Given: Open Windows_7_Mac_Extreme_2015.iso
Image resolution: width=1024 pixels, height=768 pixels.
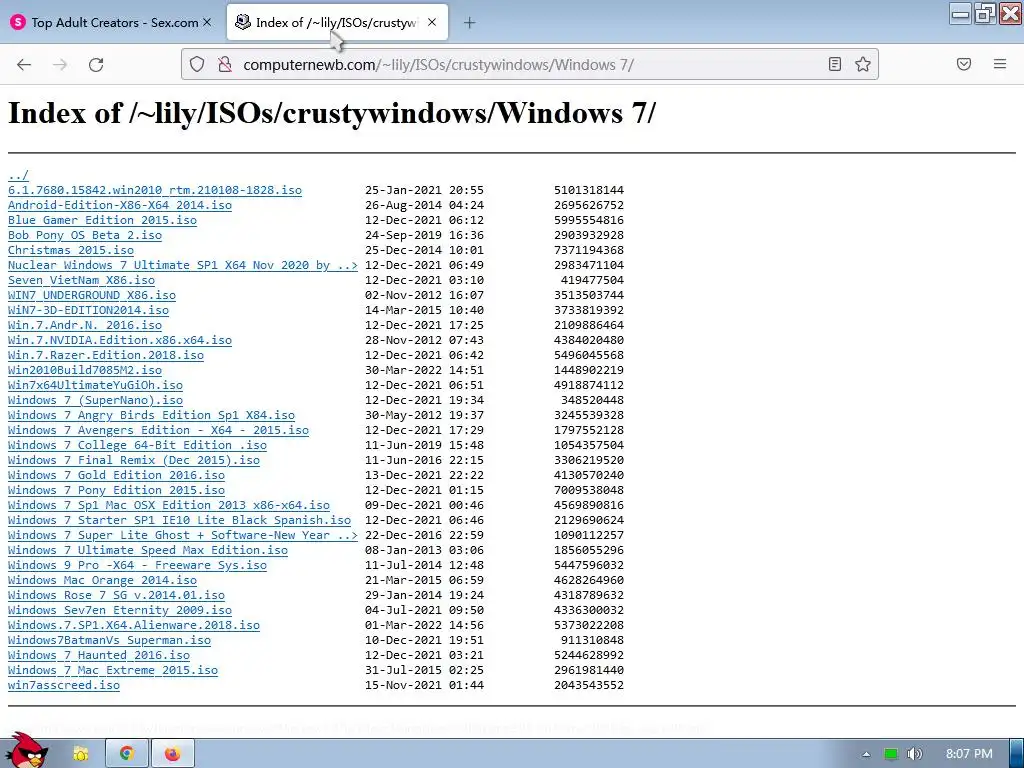Looking at the screenshot, I should click(x=113, y=671).
